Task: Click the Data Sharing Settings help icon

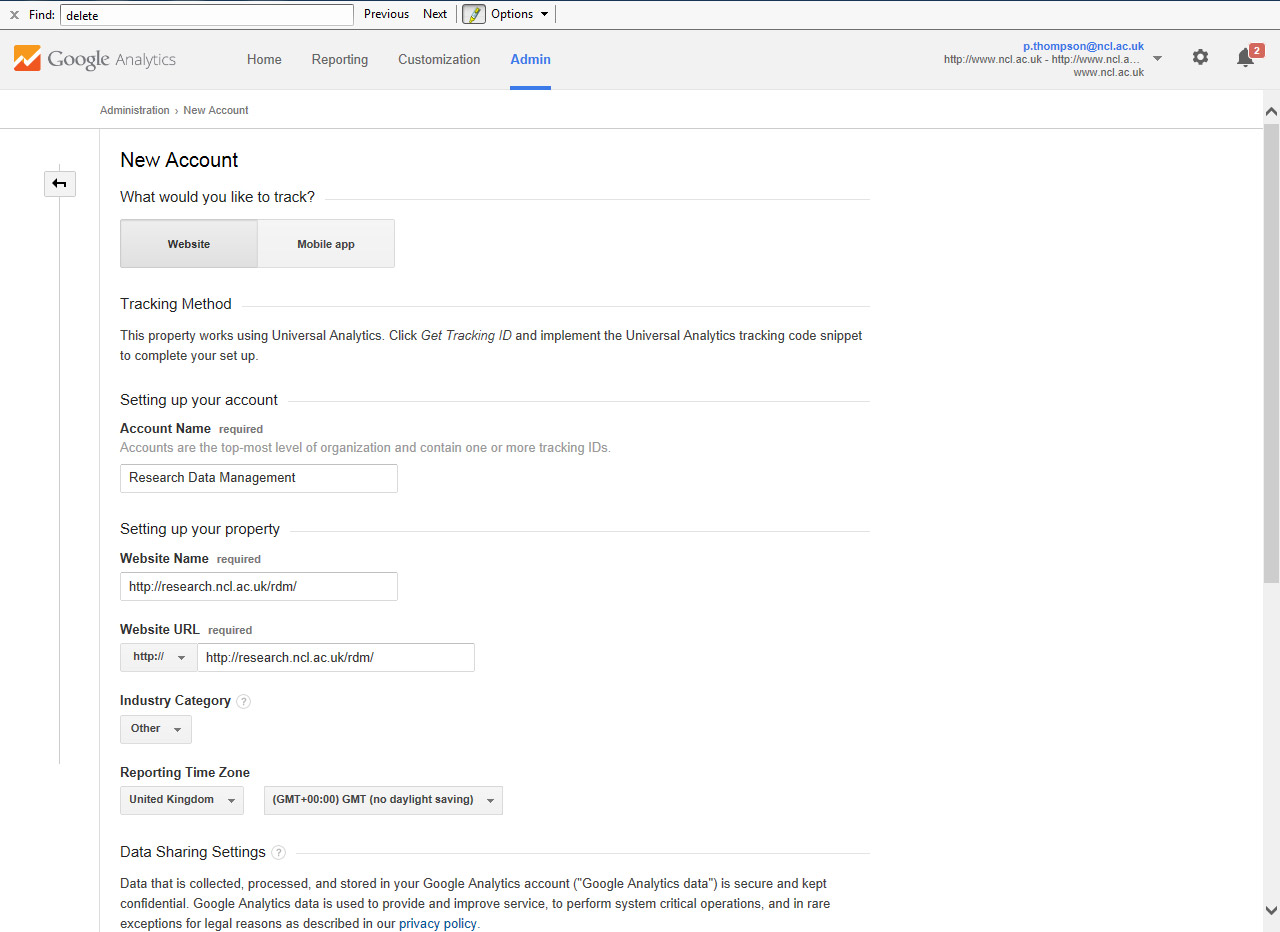Action: coord(278,853)
